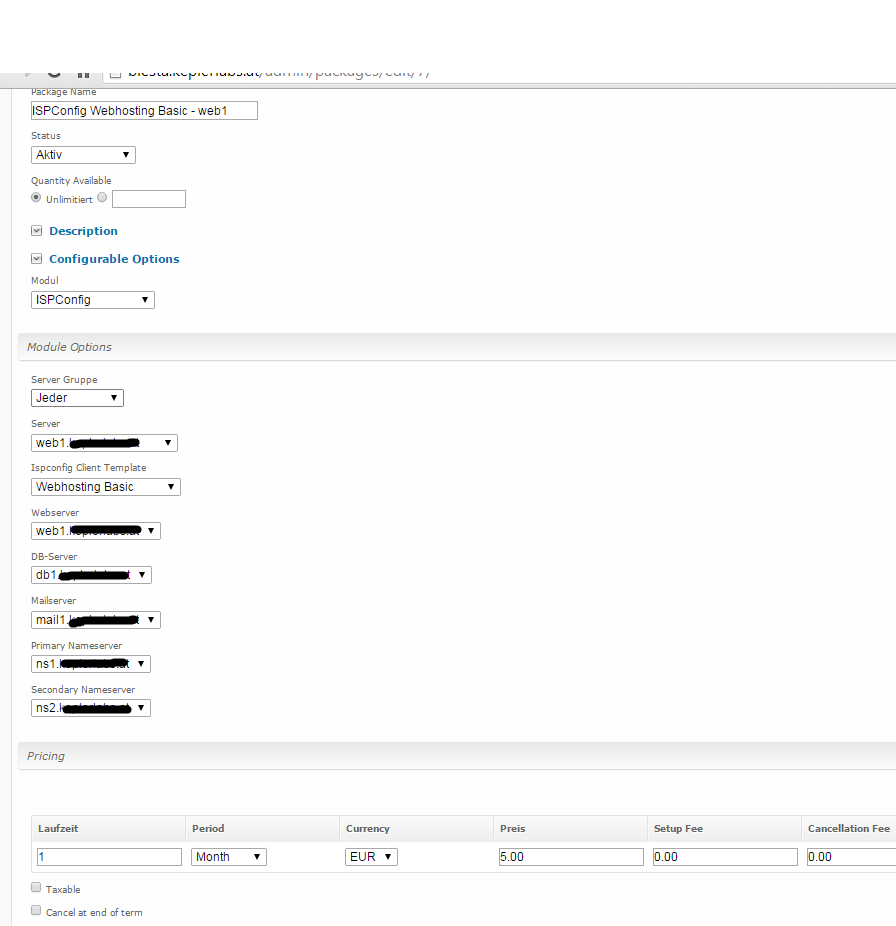Open the Modul dropdown showing ISPConfig
Screen dimensions: 896x926
point(93,300)
